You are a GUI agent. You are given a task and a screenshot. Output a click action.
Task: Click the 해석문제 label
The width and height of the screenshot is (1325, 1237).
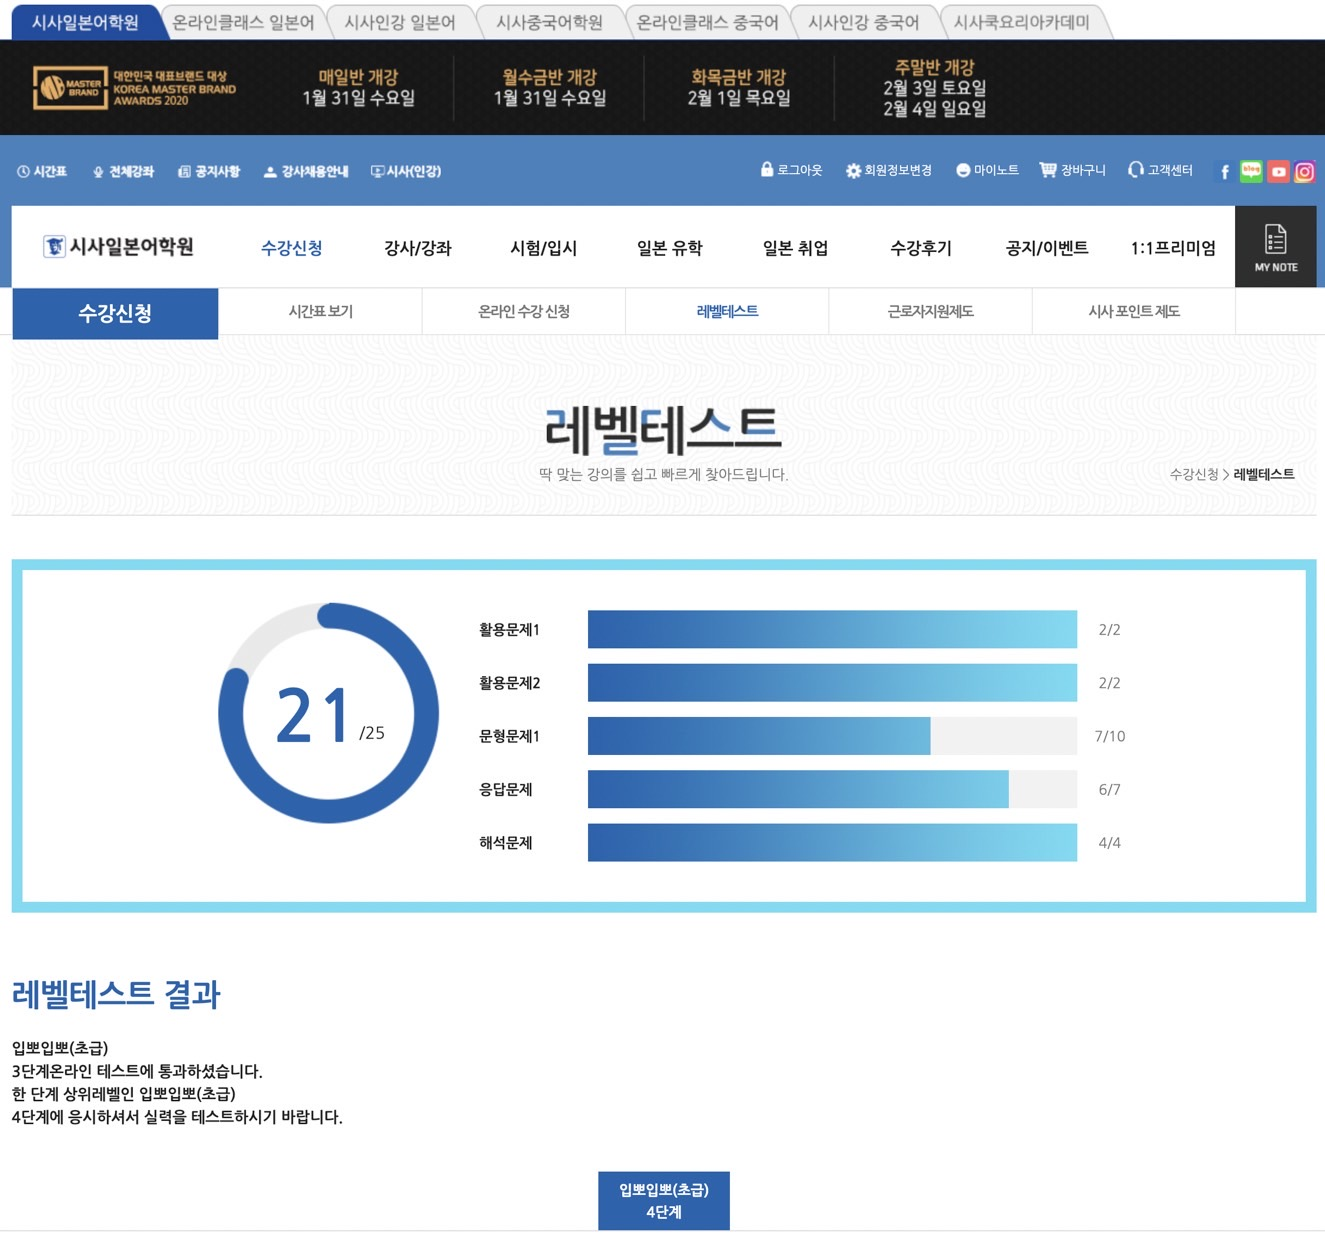click(x=505, y=842)
